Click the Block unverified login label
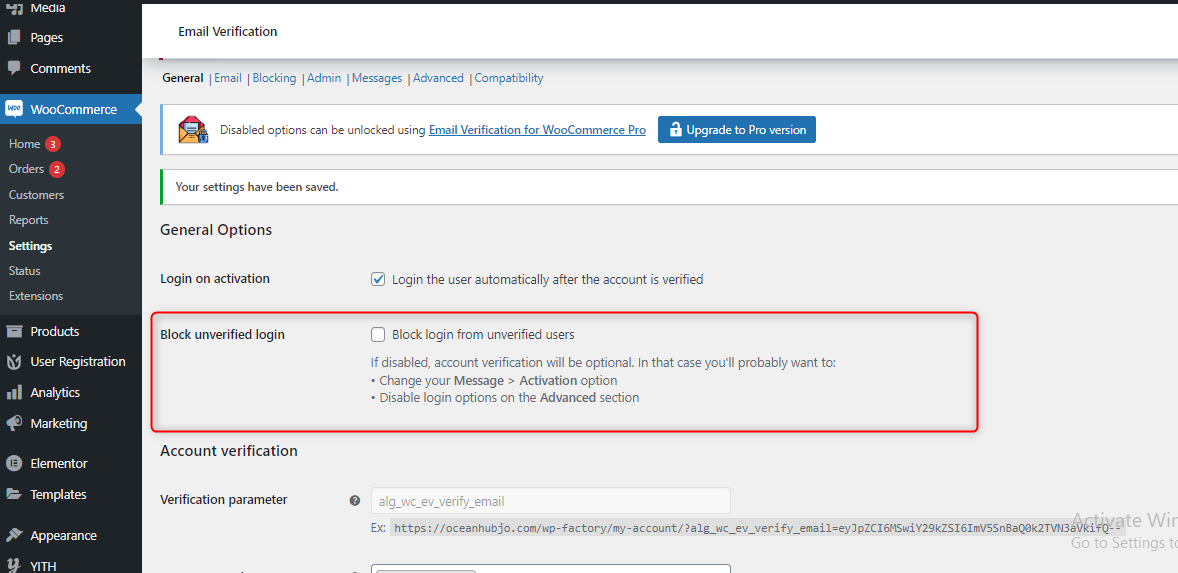 click(x=222, y=334)
